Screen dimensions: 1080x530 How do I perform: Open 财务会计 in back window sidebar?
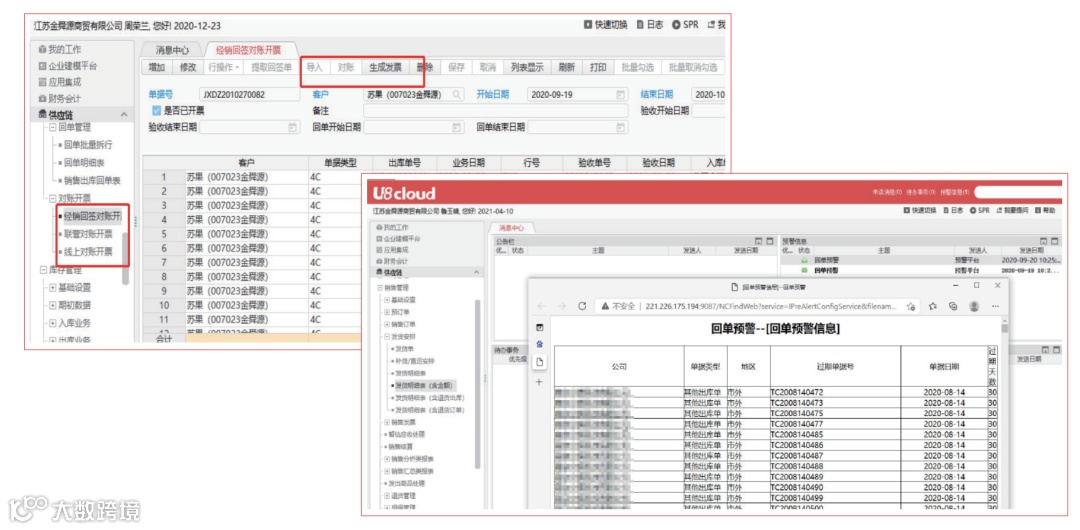click(x=61, y=99)
